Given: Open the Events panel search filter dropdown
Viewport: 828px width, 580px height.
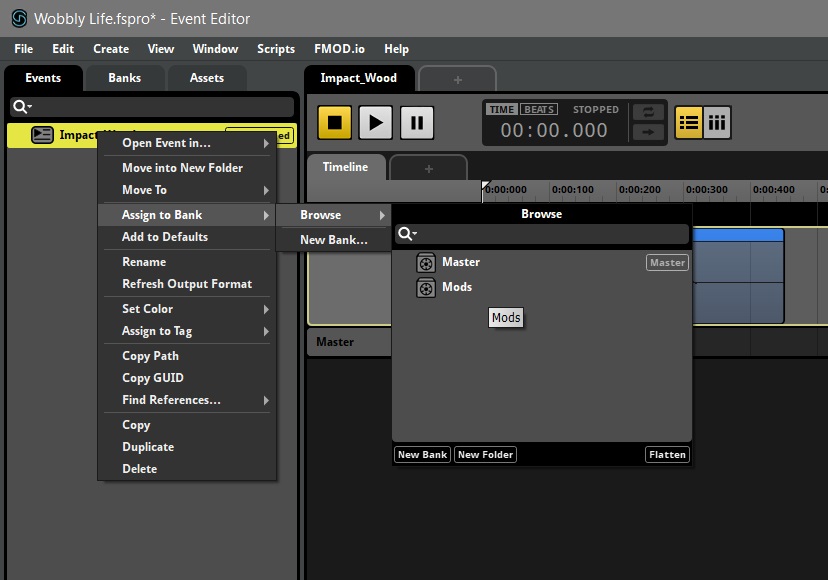Looking at the screenshot, I should (x=21, y=105).
